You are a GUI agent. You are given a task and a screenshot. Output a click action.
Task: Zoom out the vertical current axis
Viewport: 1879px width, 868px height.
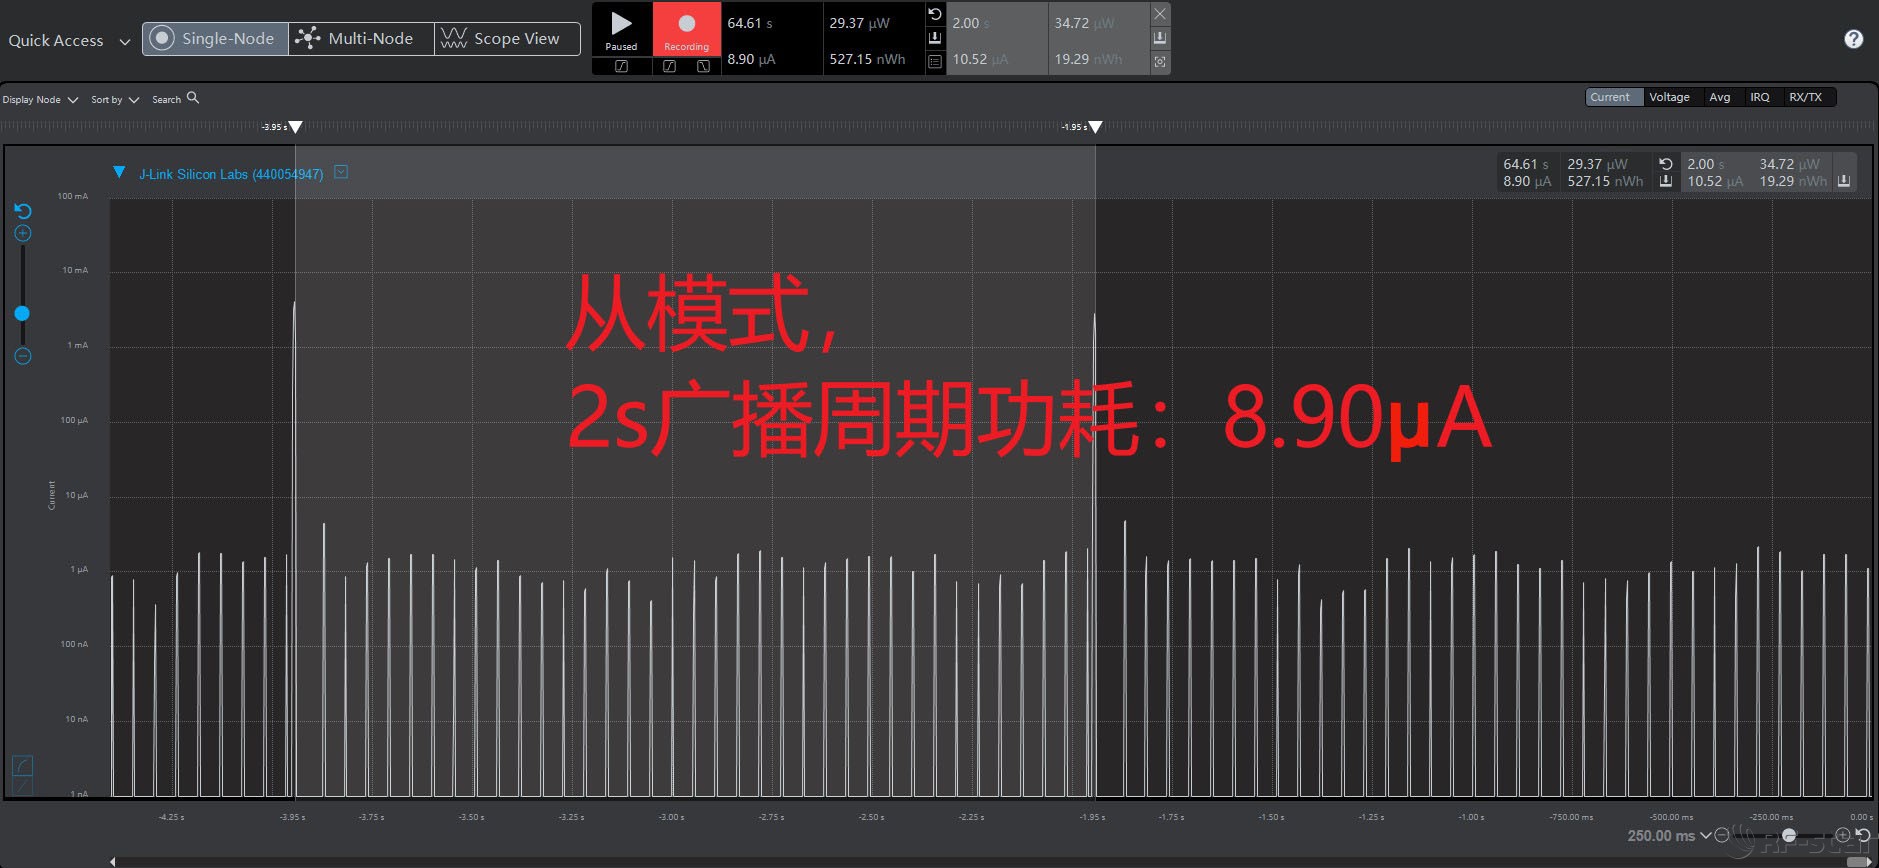[23, 356]
